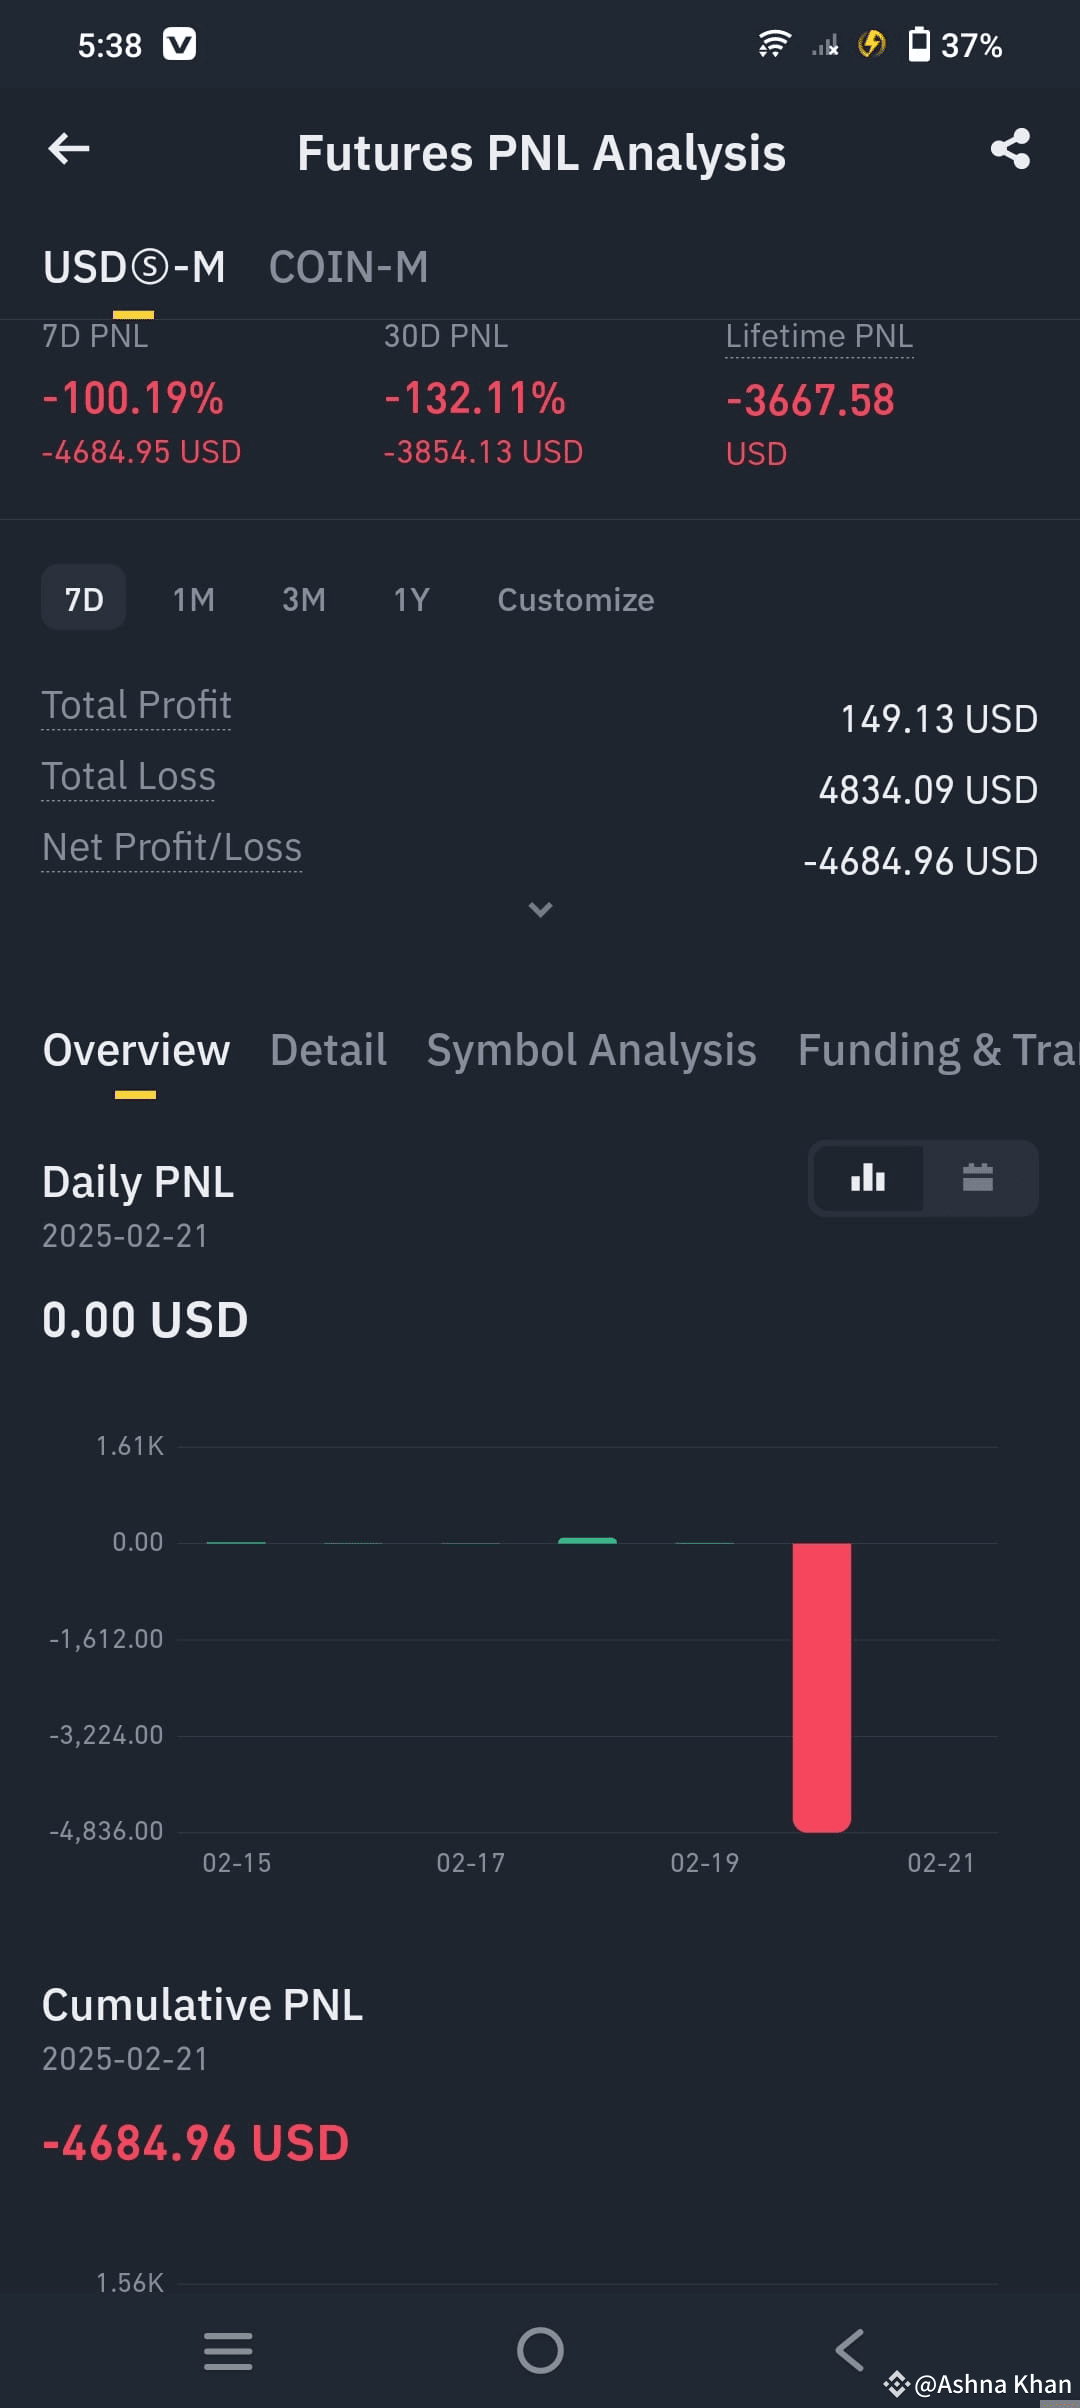Open the Detail tab
Screen dimensions: 1080x2408
point(328,1050)
